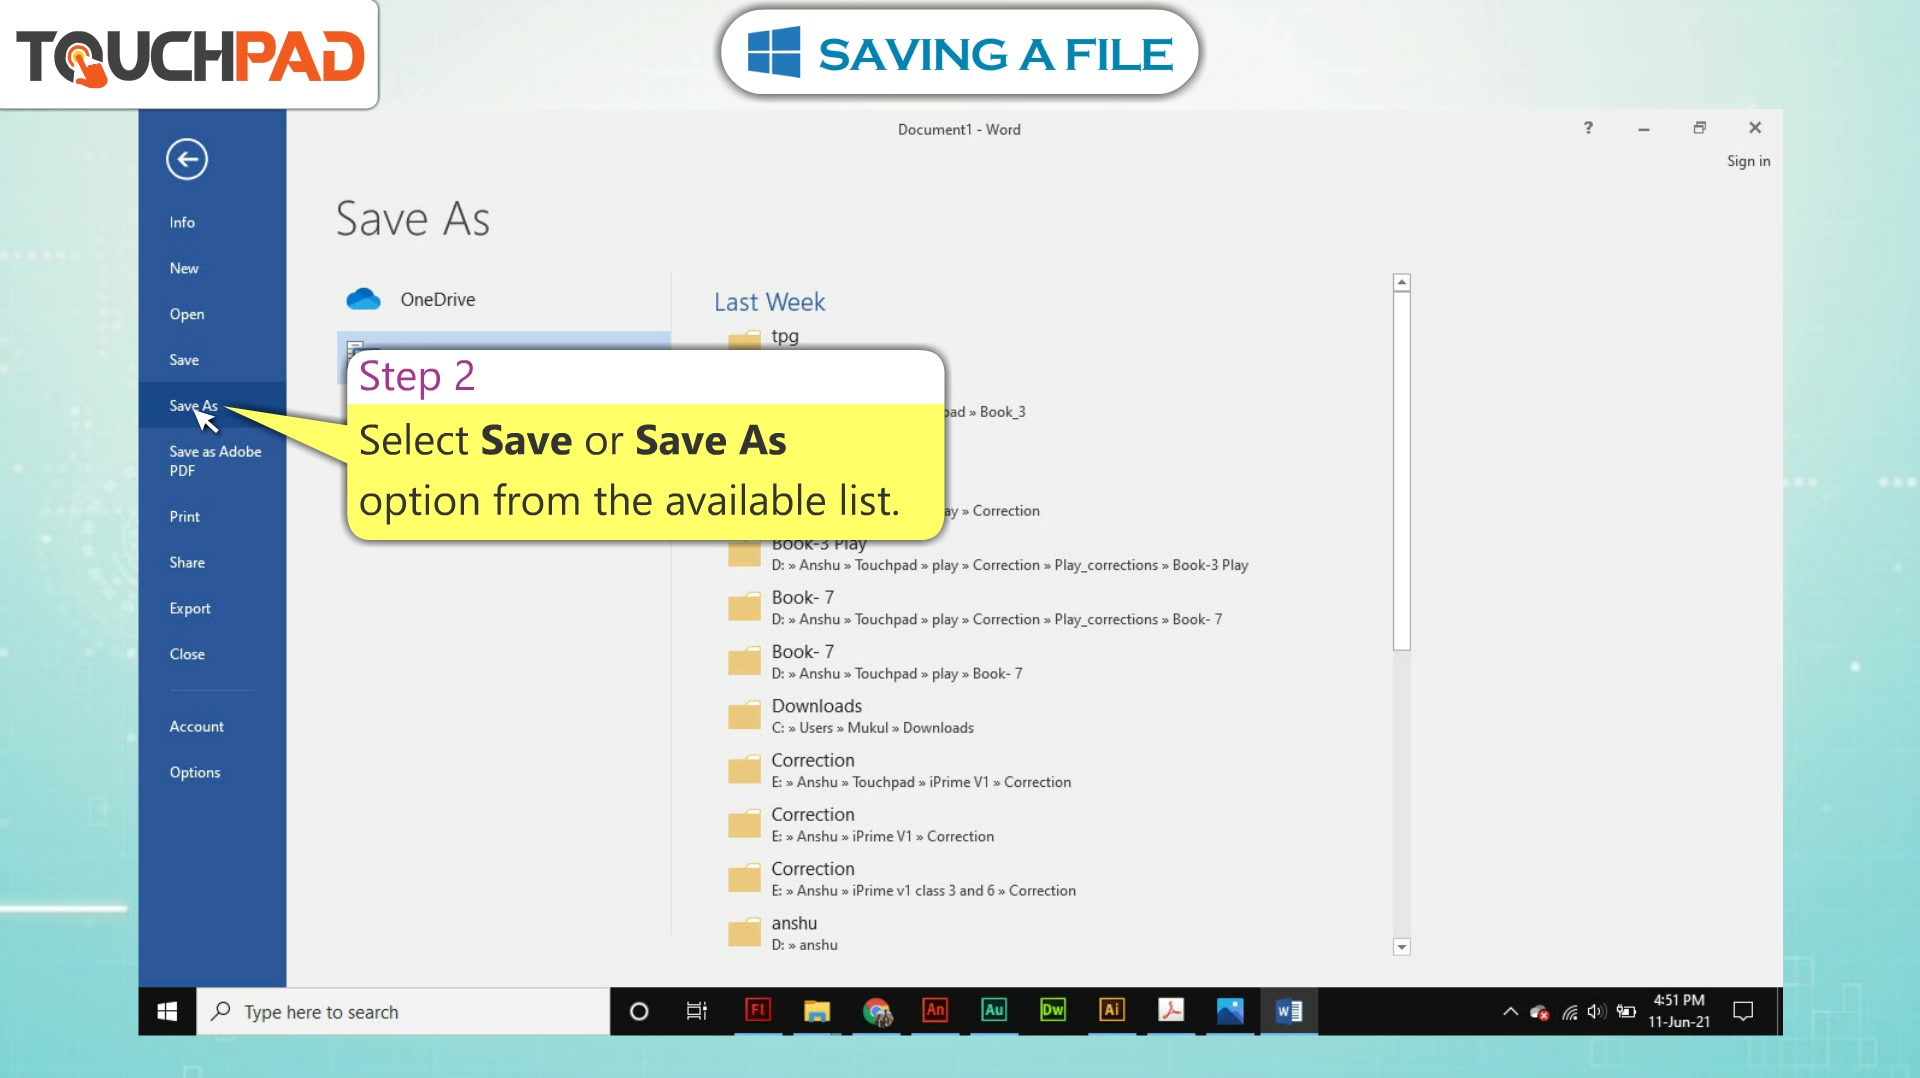Screen dimensions: 1920x1078
Task: Select Save As in the sidebar
Action: (193, 405)
